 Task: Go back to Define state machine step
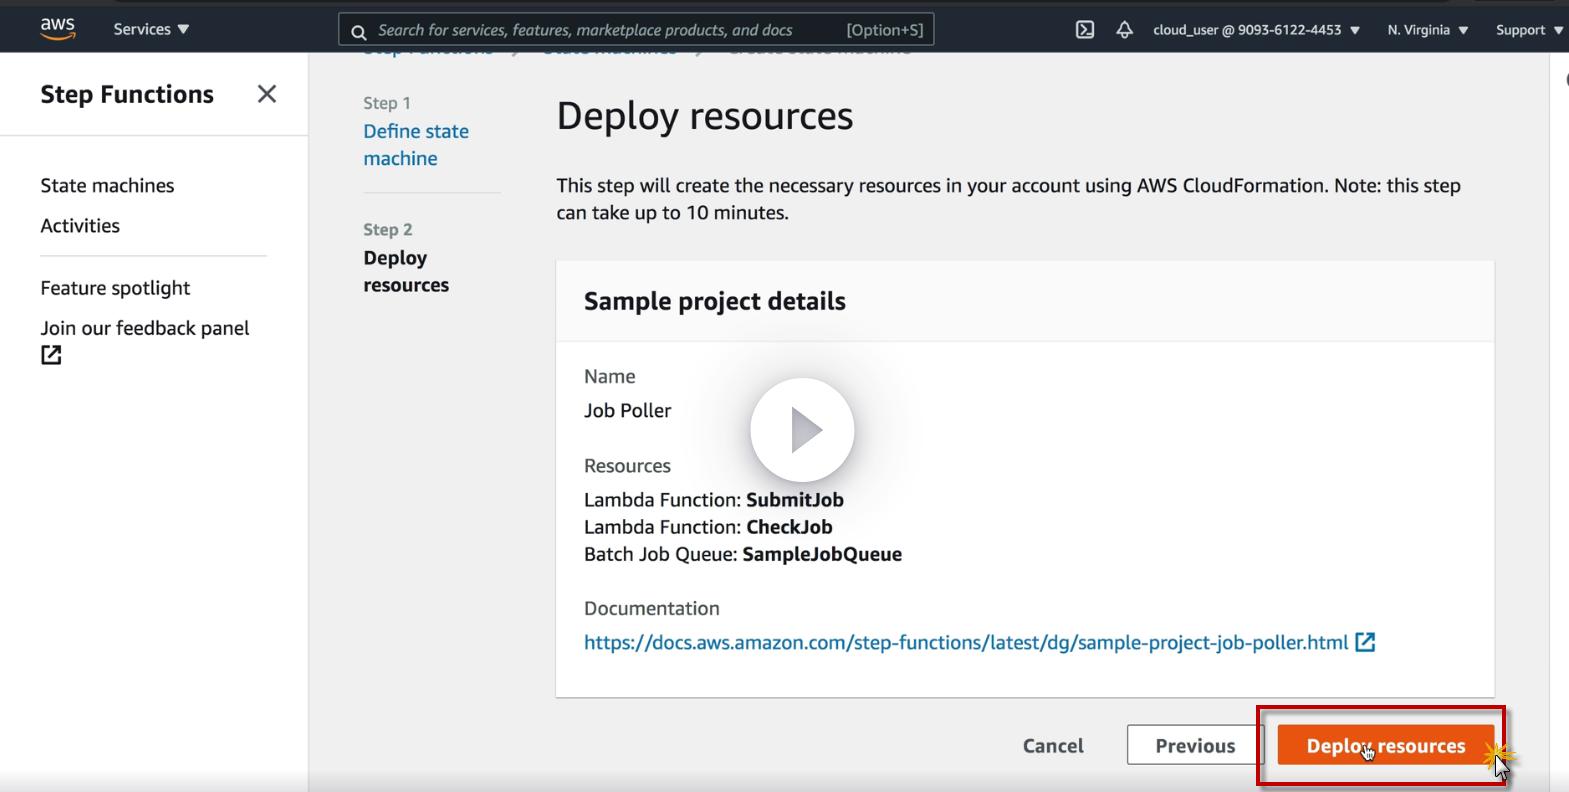pos(415,145)
